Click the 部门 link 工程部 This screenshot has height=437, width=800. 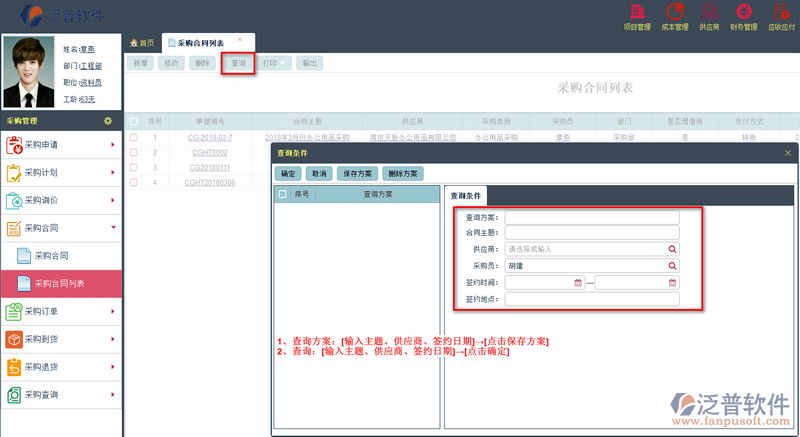tap(91, 66)
